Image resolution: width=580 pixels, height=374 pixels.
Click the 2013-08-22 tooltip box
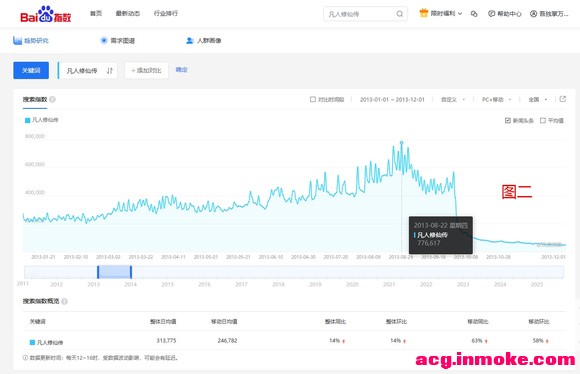pos(441,235)
